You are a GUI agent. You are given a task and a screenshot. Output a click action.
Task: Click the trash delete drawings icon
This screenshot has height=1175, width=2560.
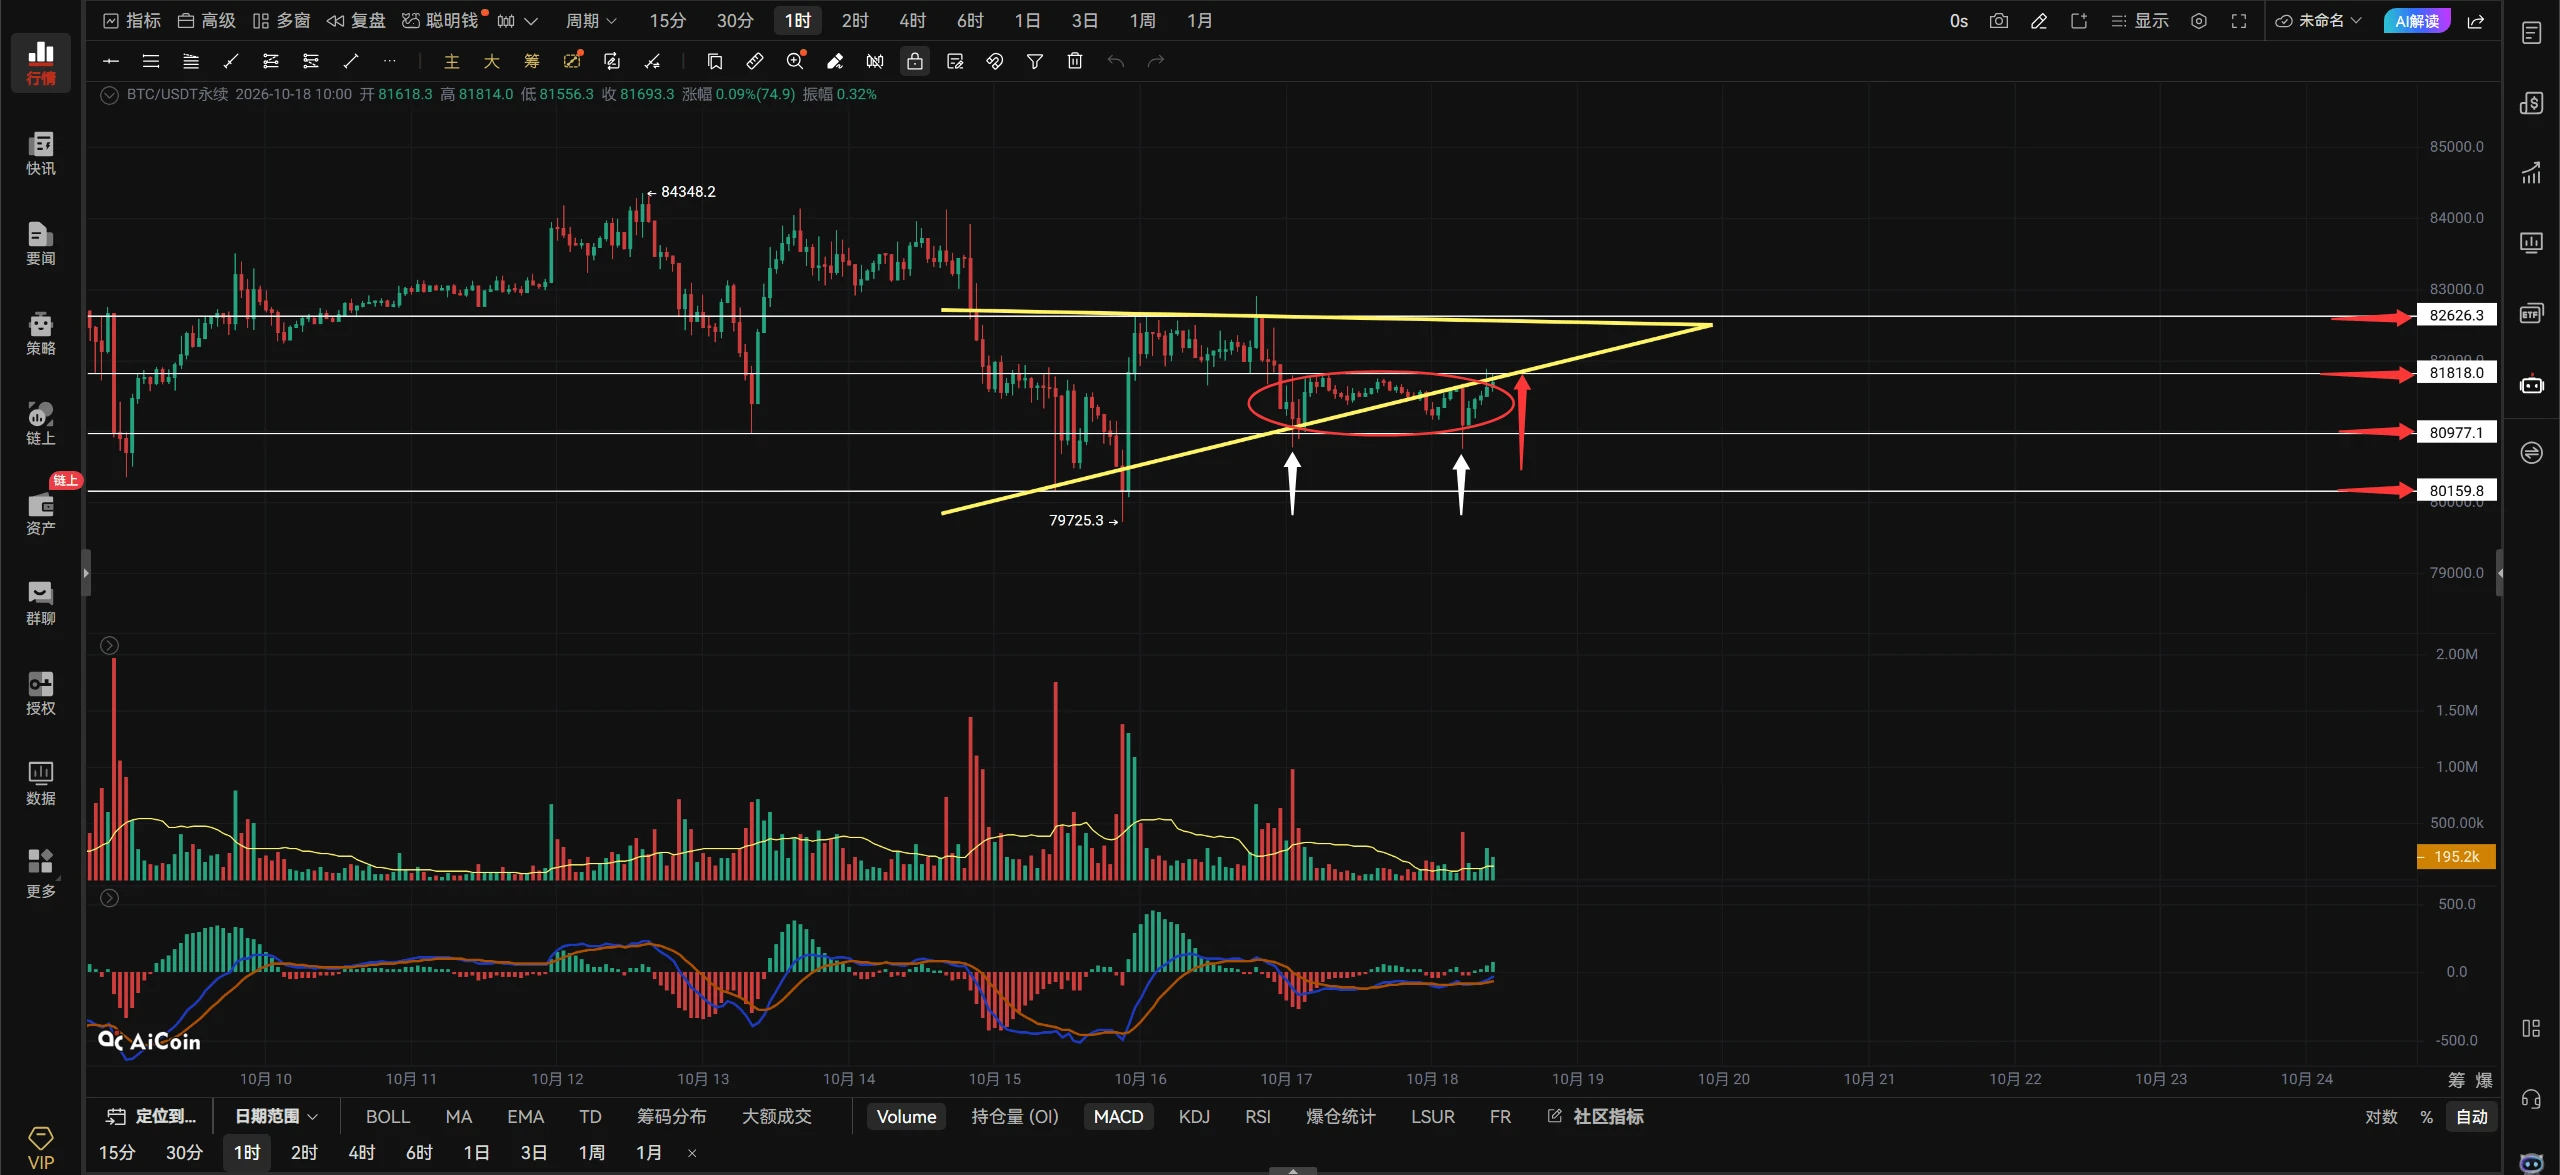coord(1075,61)
